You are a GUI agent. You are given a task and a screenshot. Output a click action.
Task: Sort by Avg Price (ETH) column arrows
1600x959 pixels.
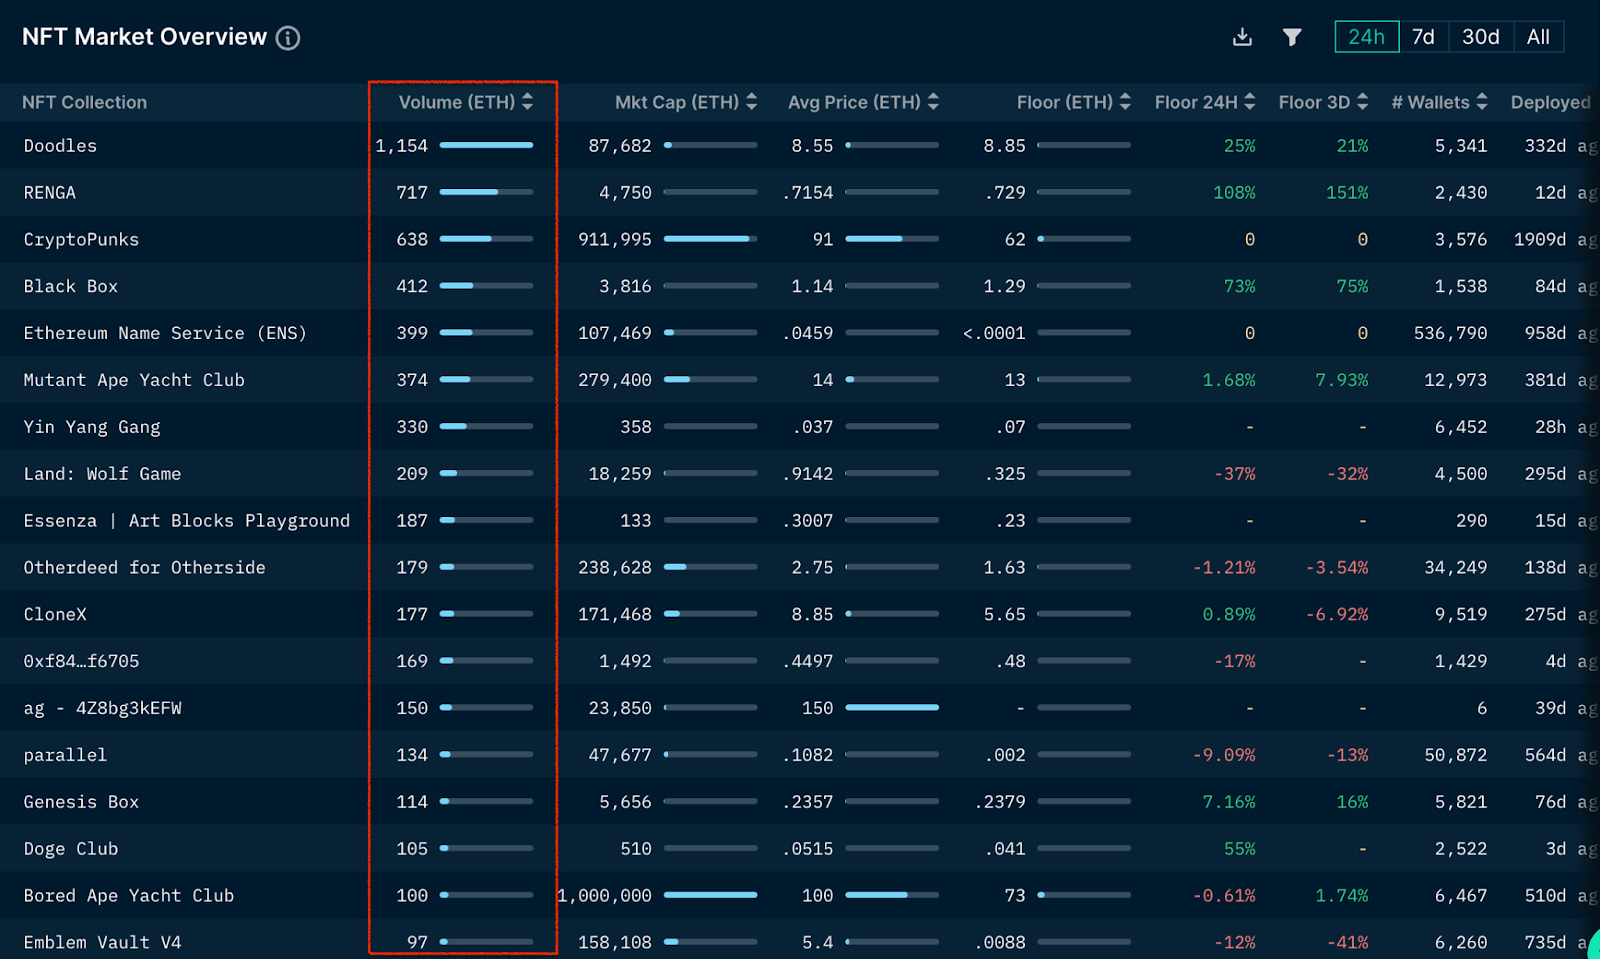tap(933, 102)
